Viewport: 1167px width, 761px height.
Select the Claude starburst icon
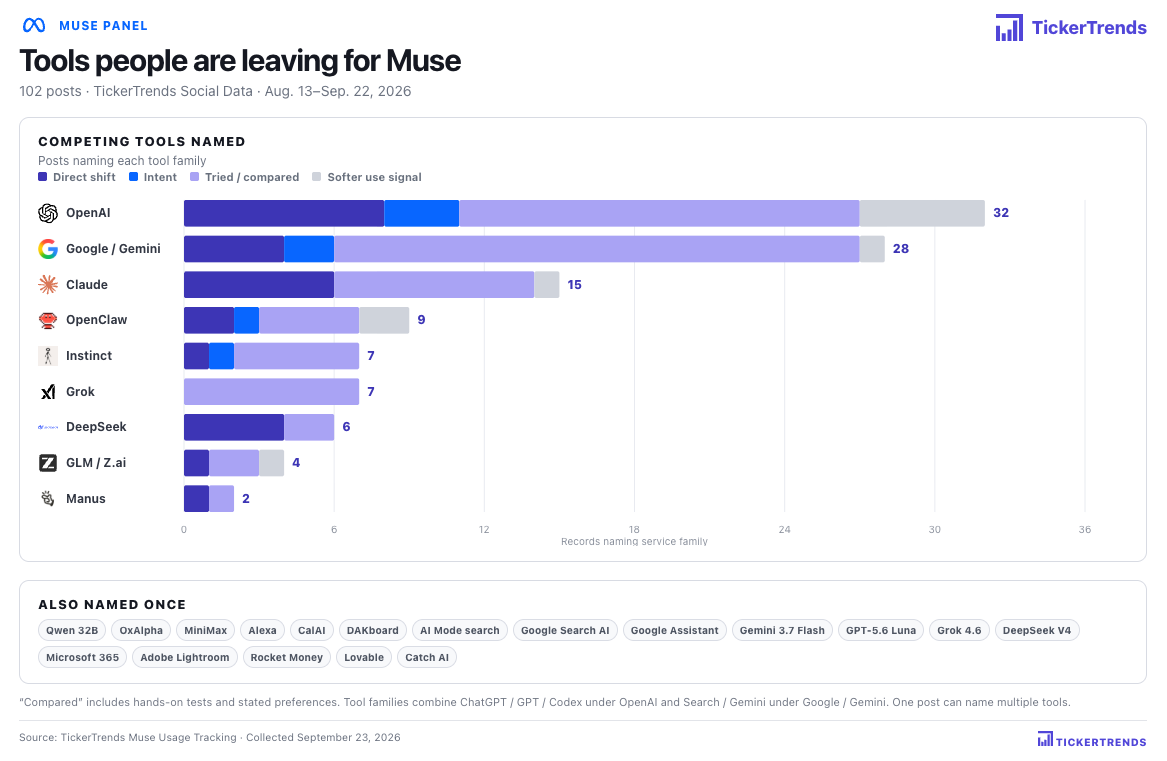click(x=48, y=284)
